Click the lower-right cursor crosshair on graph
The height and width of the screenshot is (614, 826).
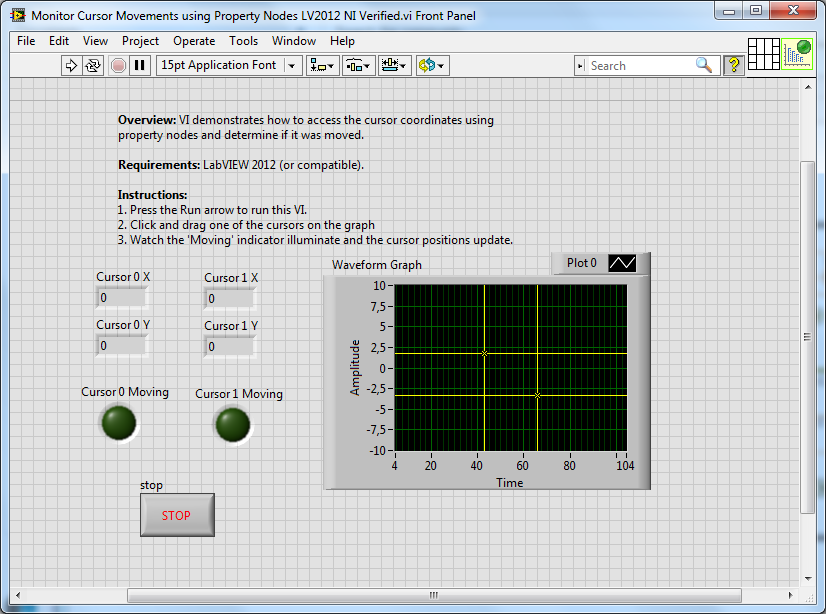pos(537,395)
